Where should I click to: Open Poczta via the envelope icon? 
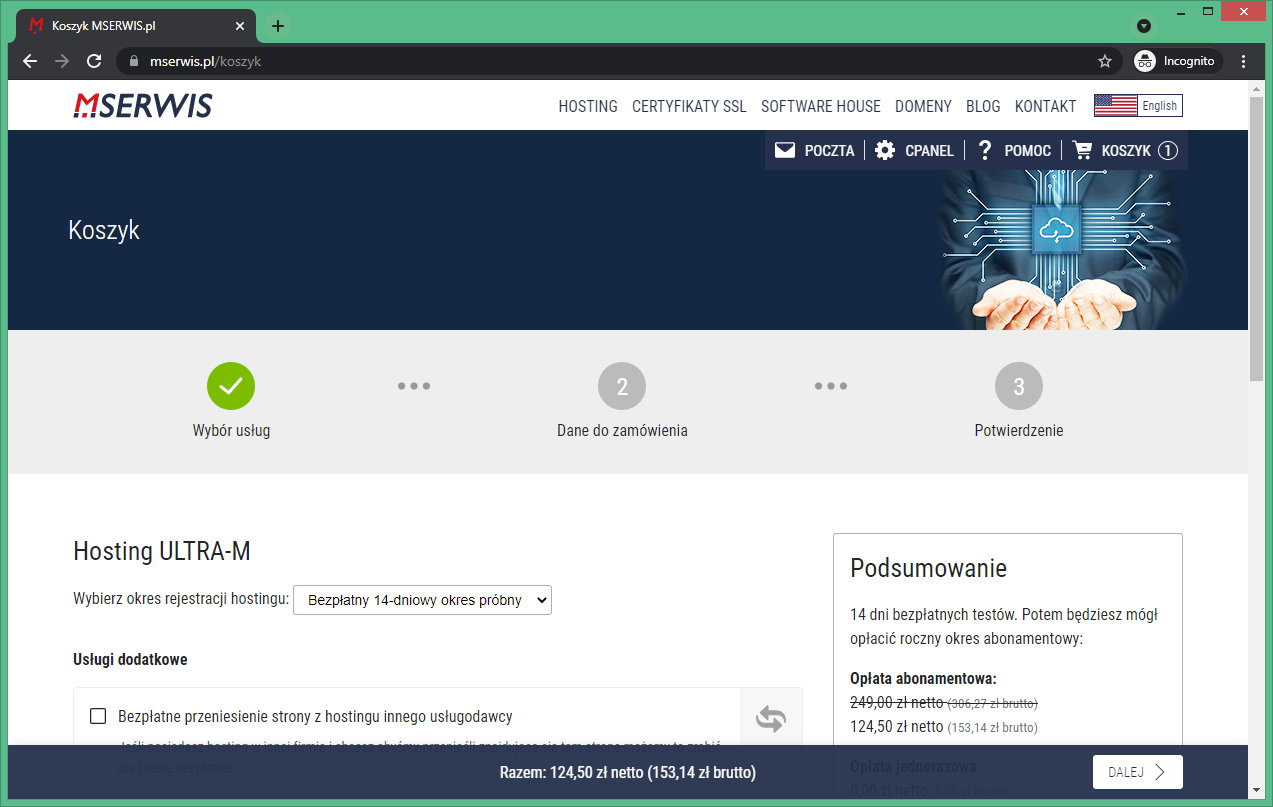point(785,151)
